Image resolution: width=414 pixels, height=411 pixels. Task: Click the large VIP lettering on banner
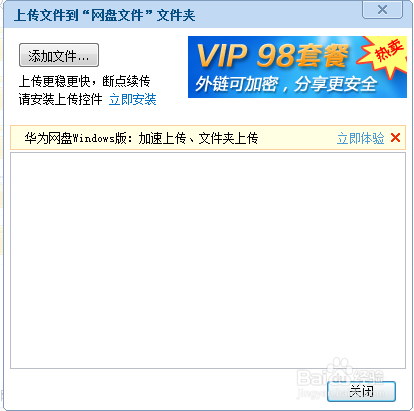coord(222,56)
